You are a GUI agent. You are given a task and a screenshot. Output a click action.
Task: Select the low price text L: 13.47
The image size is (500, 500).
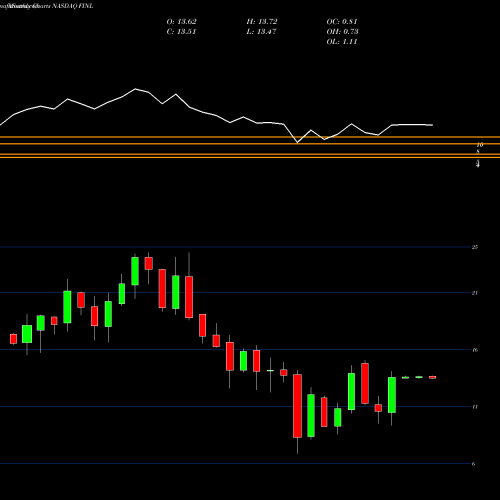(261, 32)
